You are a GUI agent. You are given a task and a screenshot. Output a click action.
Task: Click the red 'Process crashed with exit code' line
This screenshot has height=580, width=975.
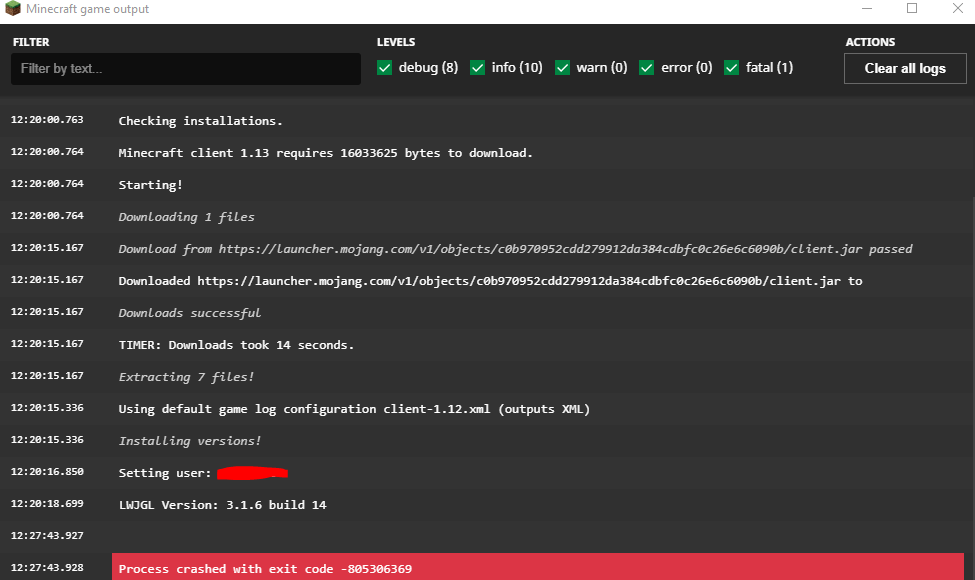click(x=538, y=568)
